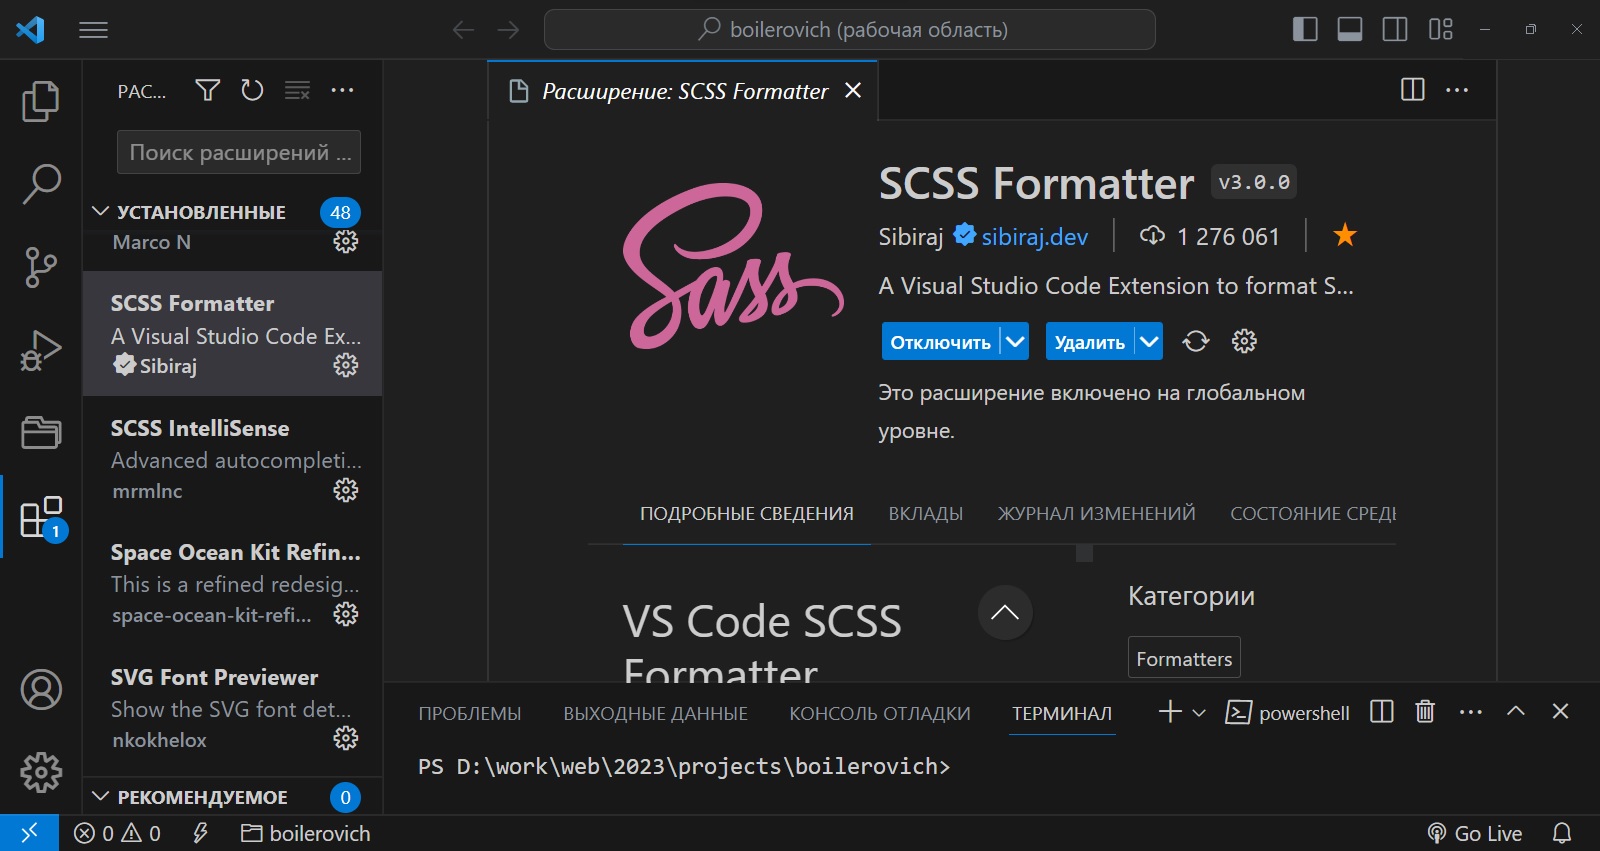Open gear for SVG Font Previewer item
The image size is (1600, 851).
[346, 738]
